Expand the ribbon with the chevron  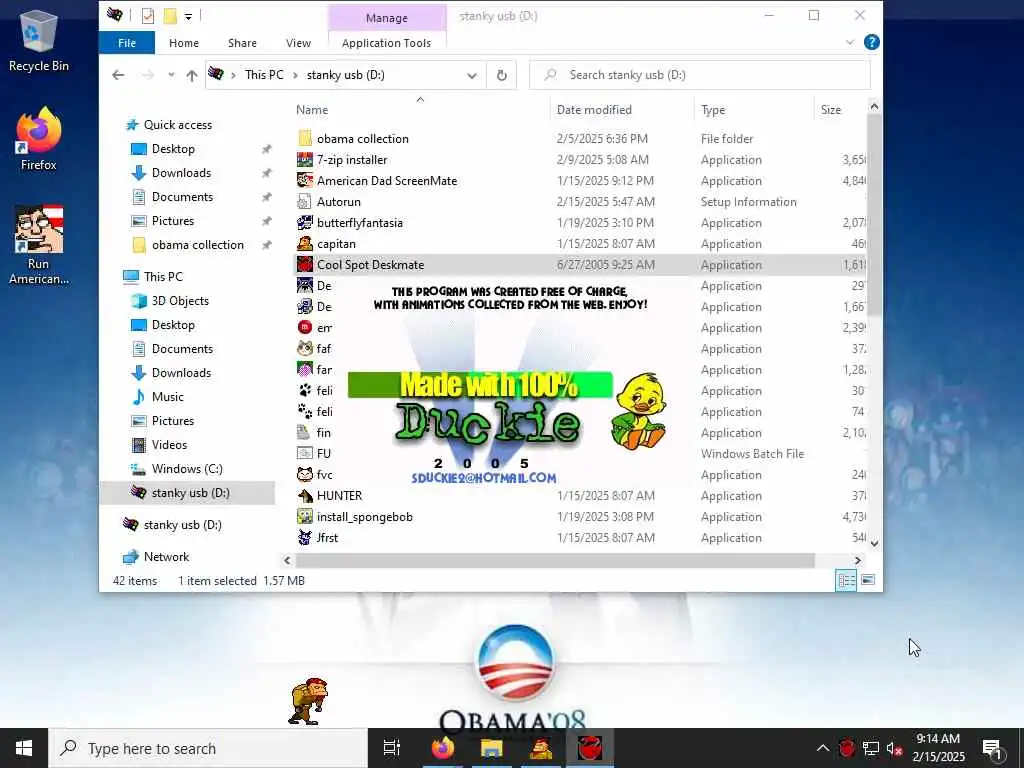pyautogui.click(x=850, y=42)
